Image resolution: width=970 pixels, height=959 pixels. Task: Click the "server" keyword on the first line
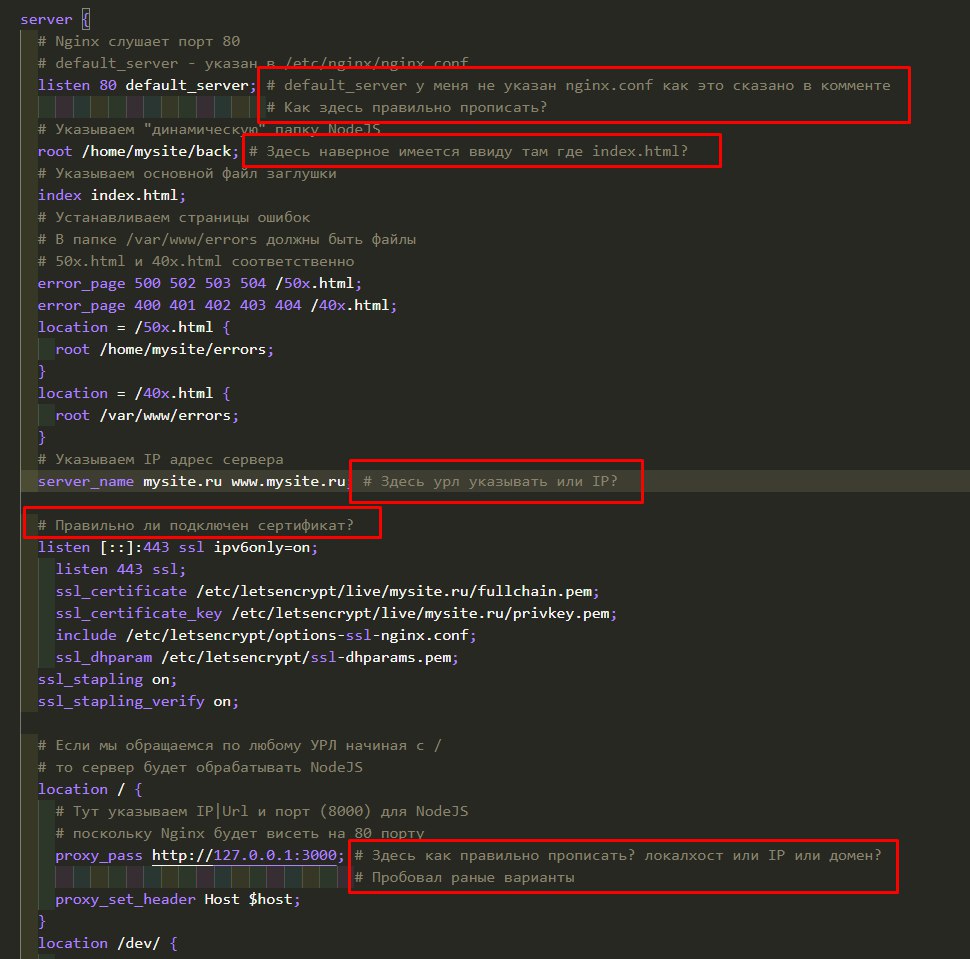point(46,19)
